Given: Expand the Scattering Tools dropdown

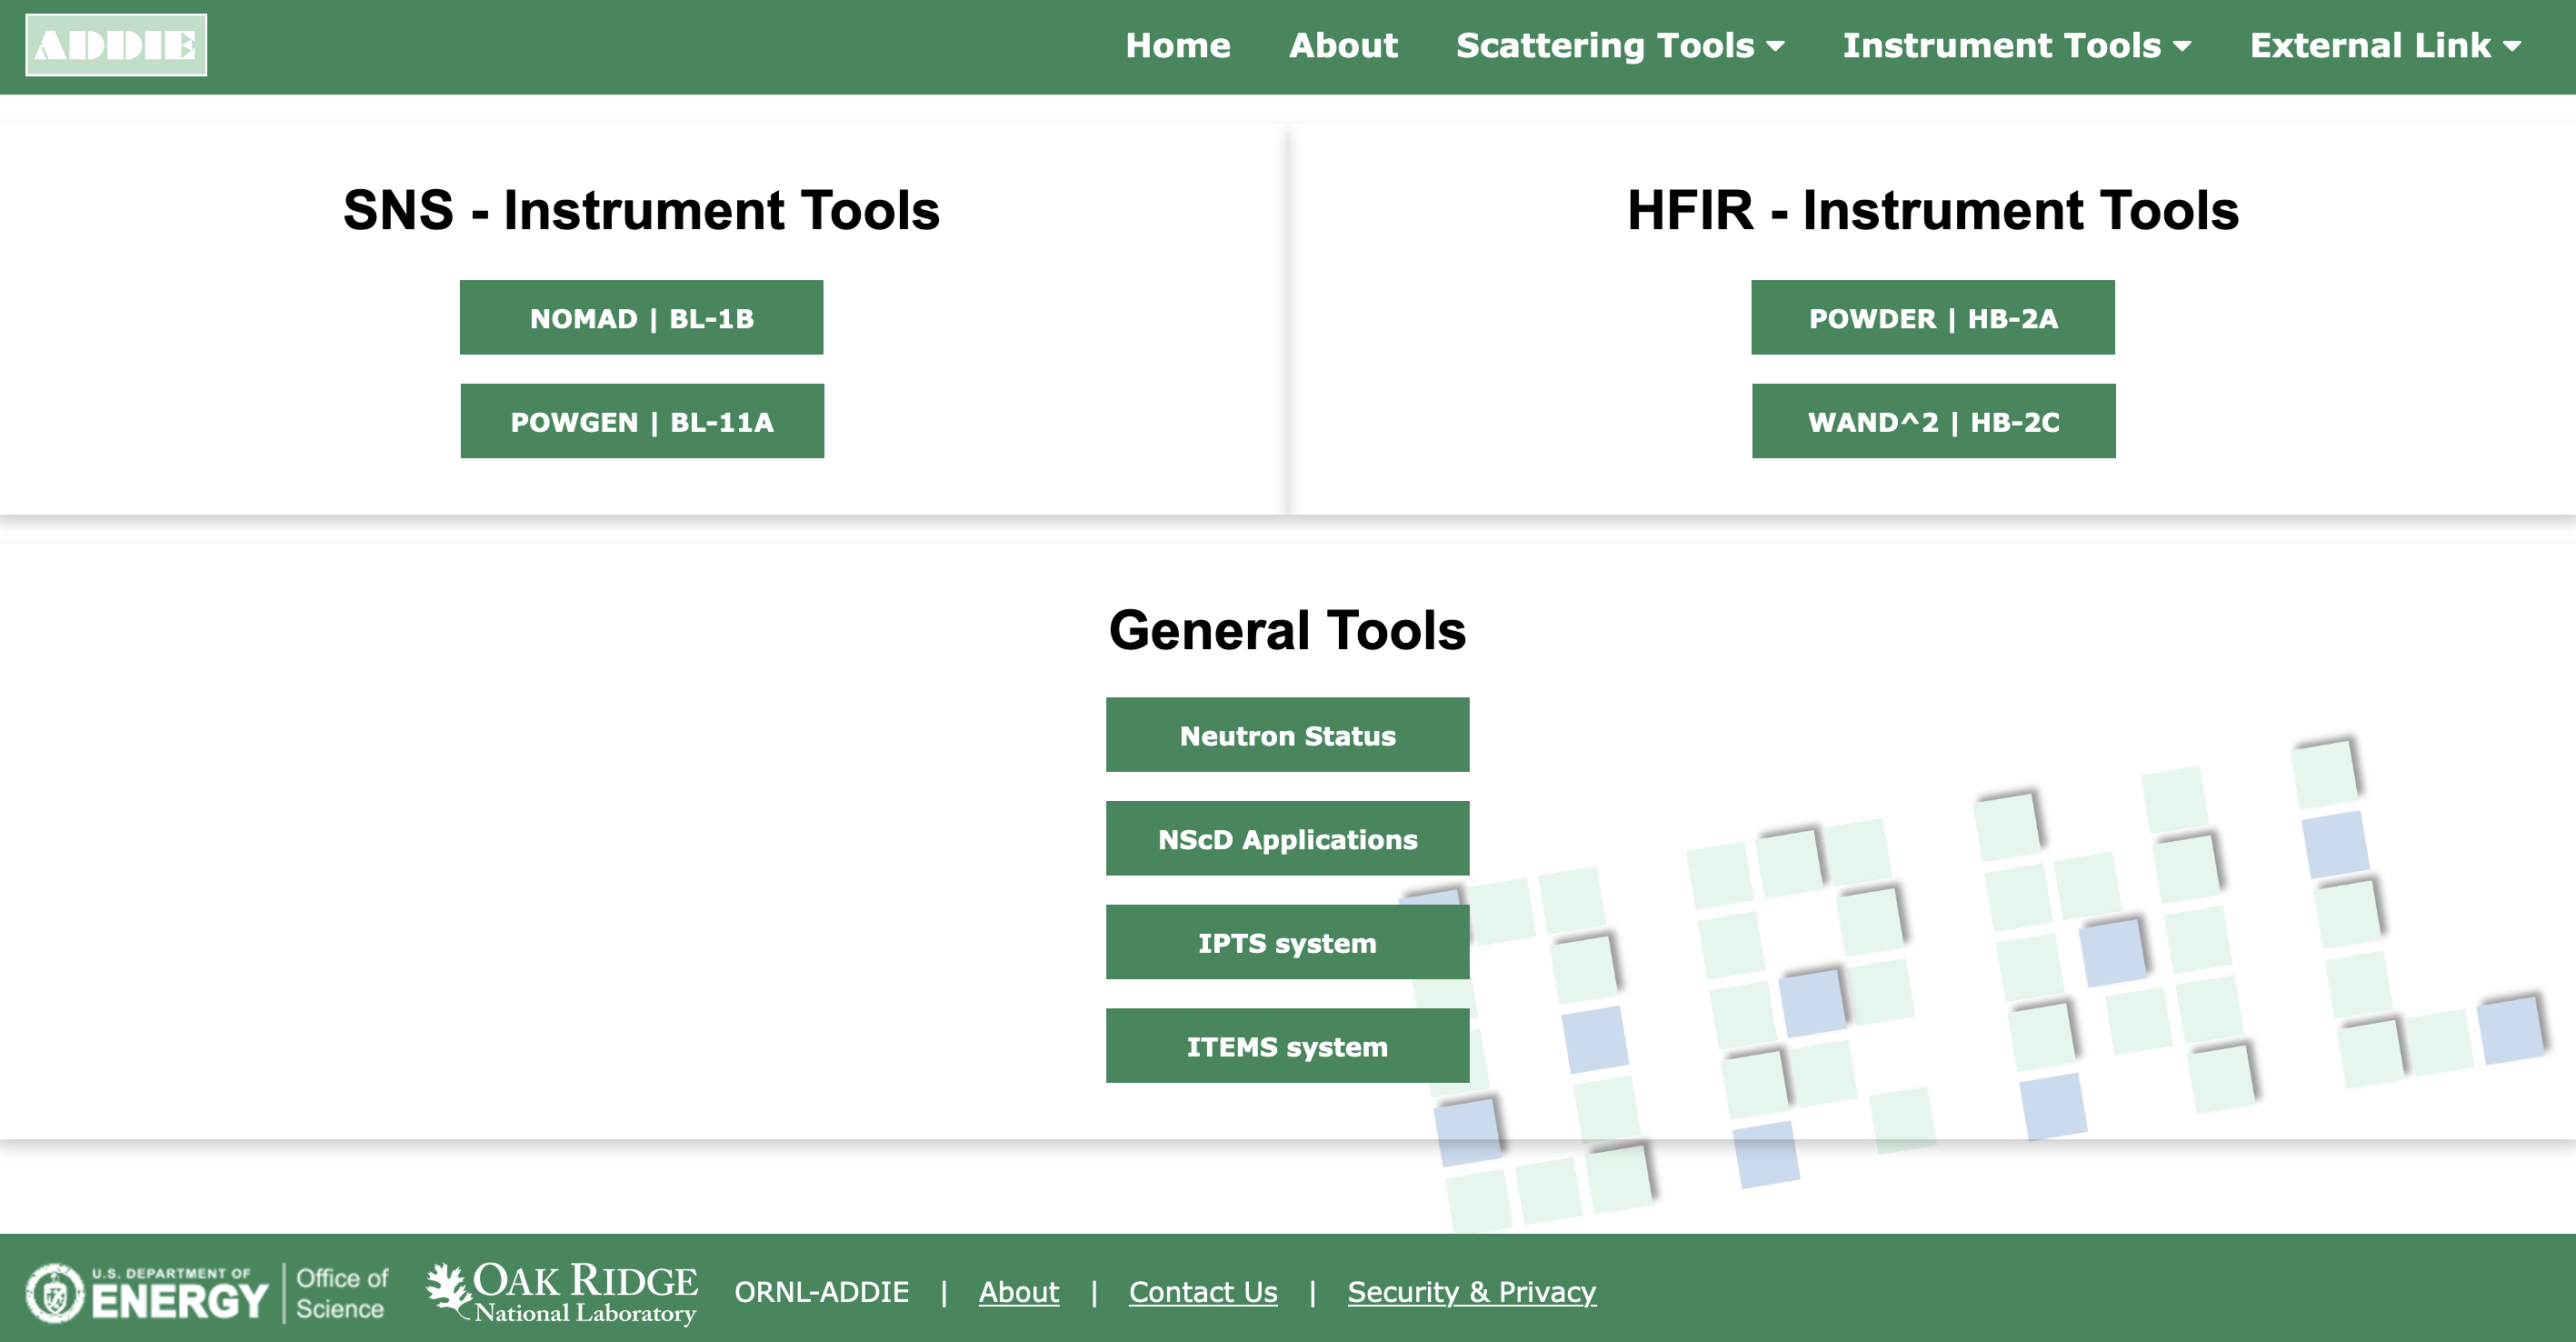Looking at the screenshot, I should tap(1619, 45).
